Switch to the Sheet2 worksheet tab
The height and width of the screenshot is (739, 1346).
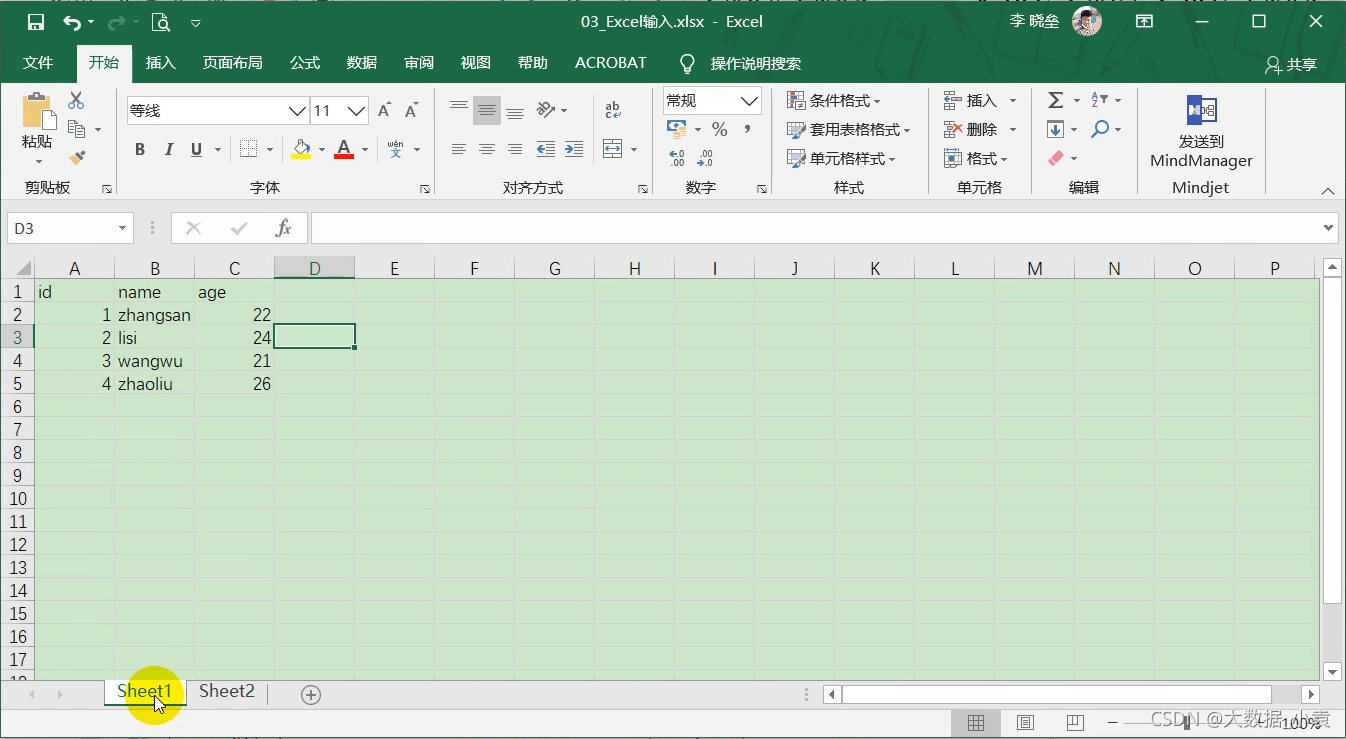click(227, 691)
